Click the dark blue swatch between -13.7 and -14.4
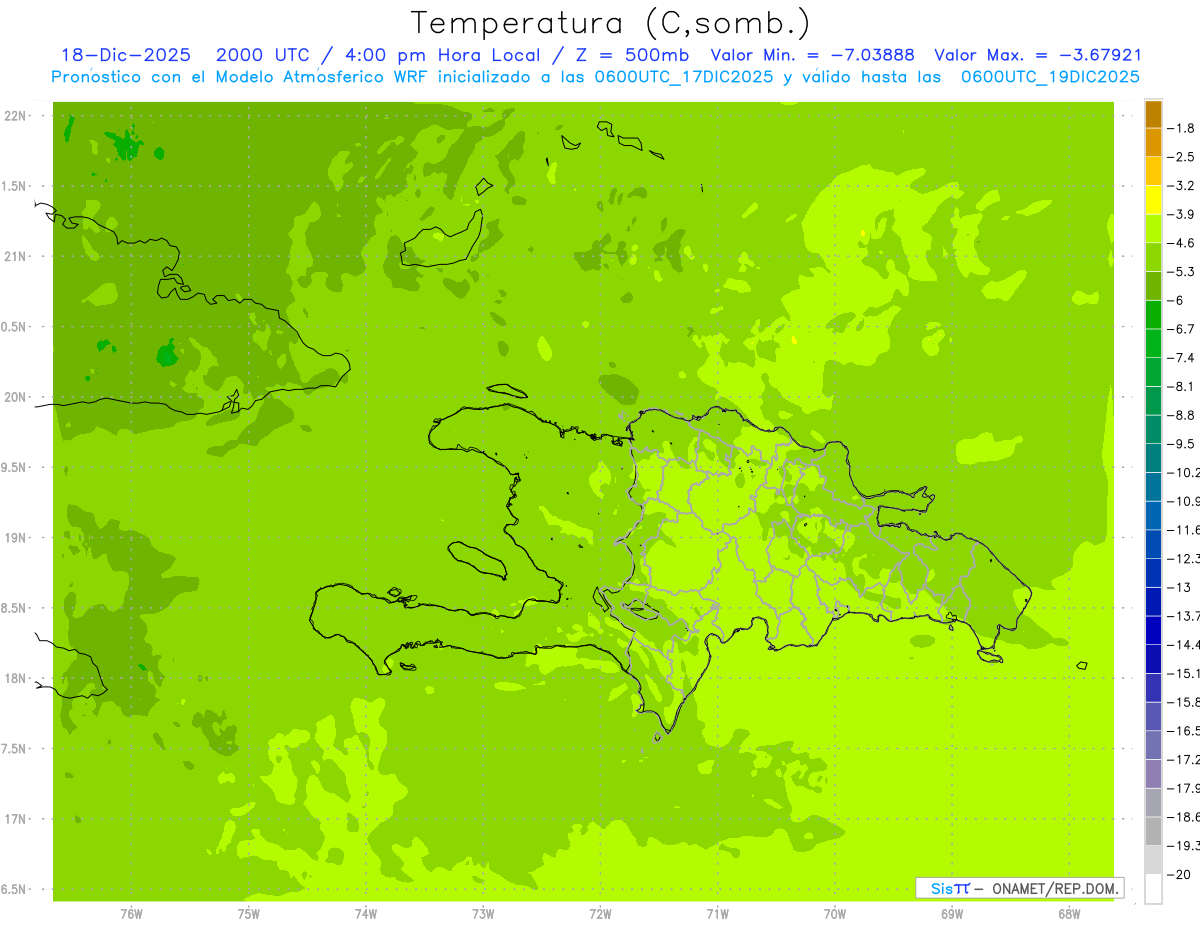 tap(1153, 630)
